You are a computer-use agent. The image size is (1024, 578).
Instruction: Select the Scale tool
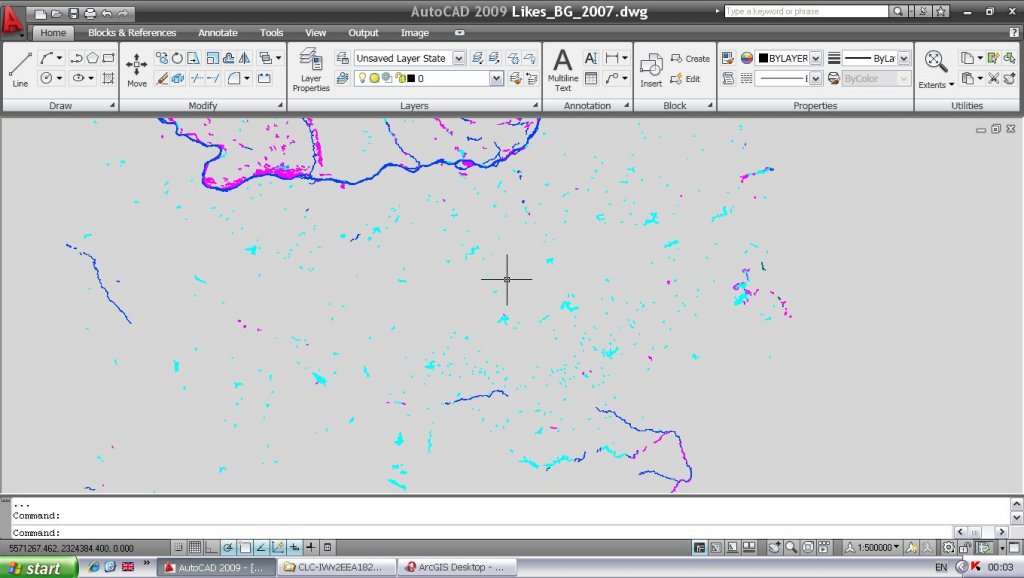pyautogui.click(x=212, y=58)
